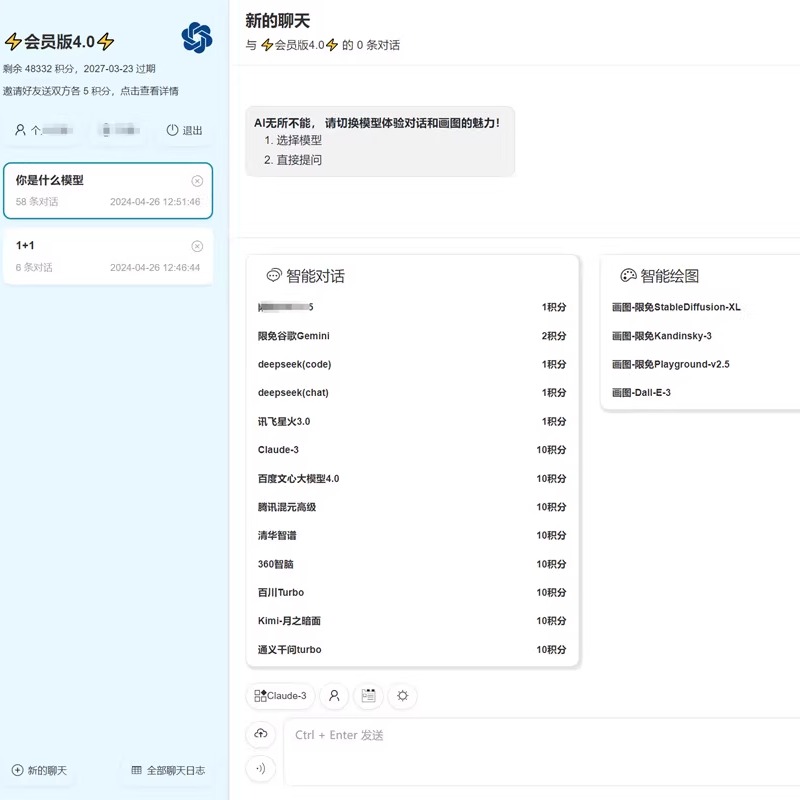Click the user profile icon in the sidebar
800x800 pixels.
pos(18,130)
